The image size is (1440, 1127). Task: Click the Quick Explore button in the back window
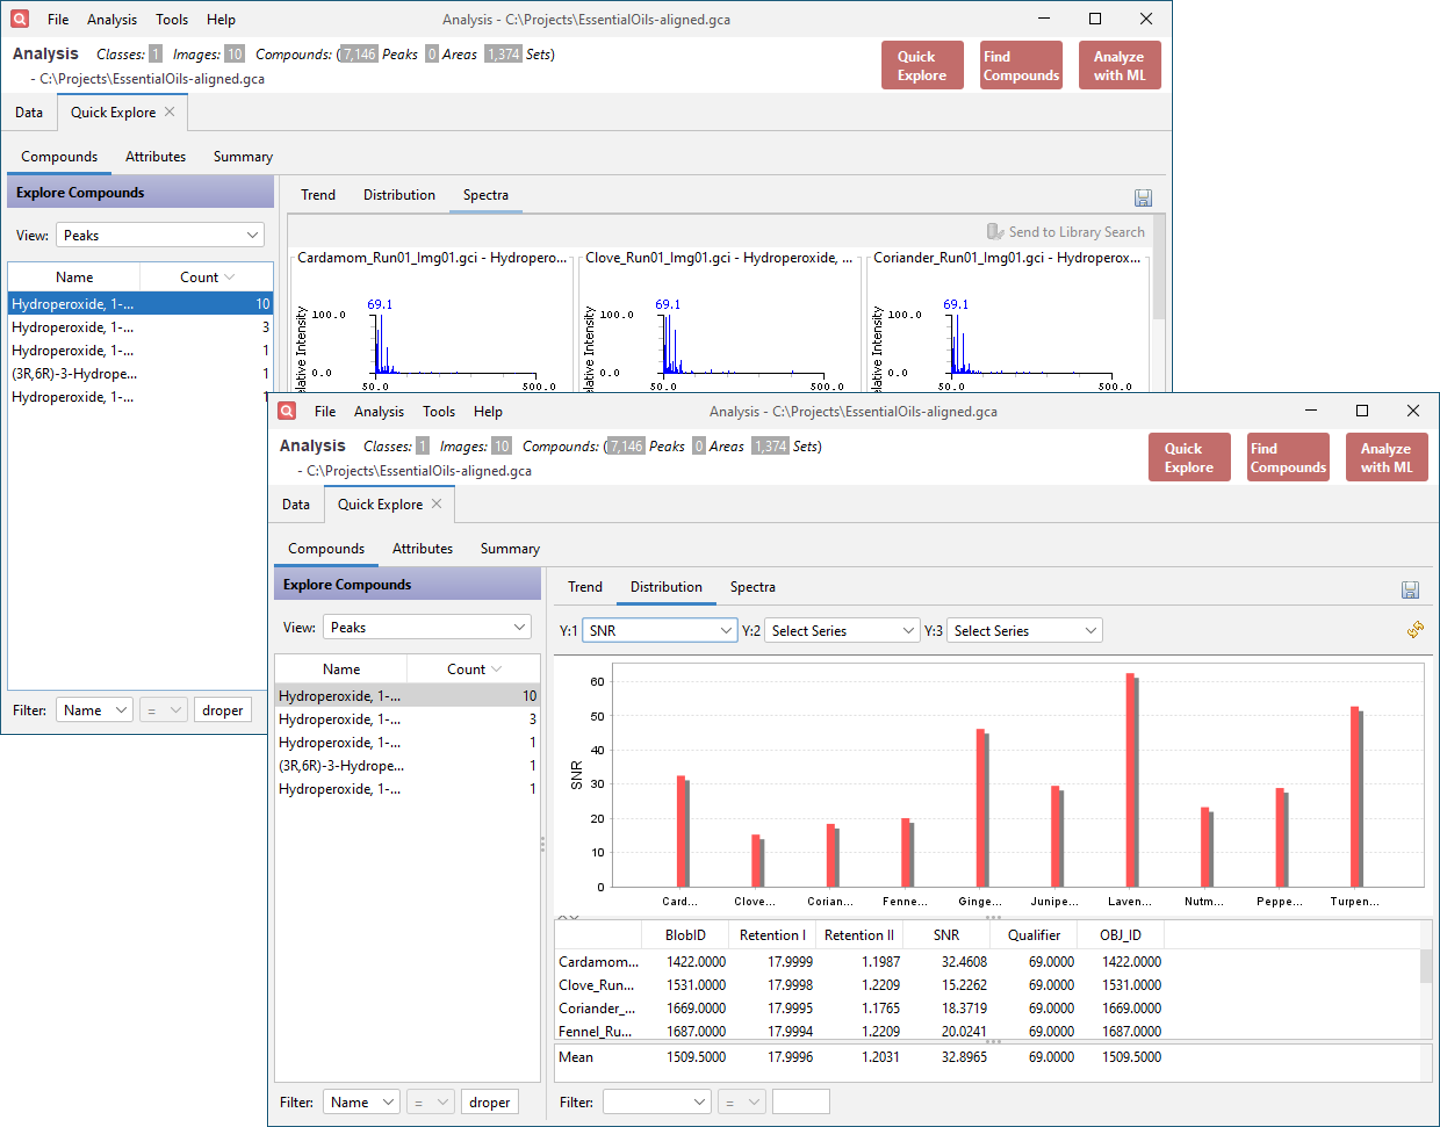click(x=922, y=65)
